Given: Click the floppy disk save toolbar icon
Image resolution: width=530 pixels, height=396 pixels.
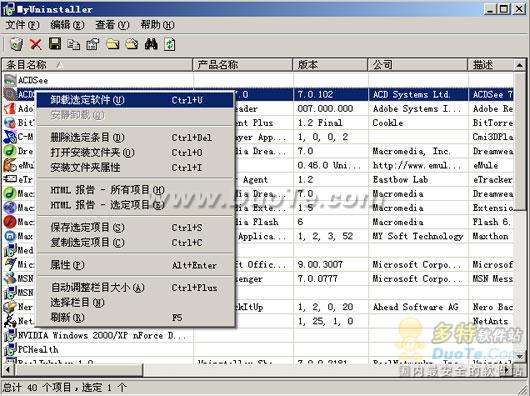Looking at the screenshot, I should pyautogui.click(x=55, y=44).
